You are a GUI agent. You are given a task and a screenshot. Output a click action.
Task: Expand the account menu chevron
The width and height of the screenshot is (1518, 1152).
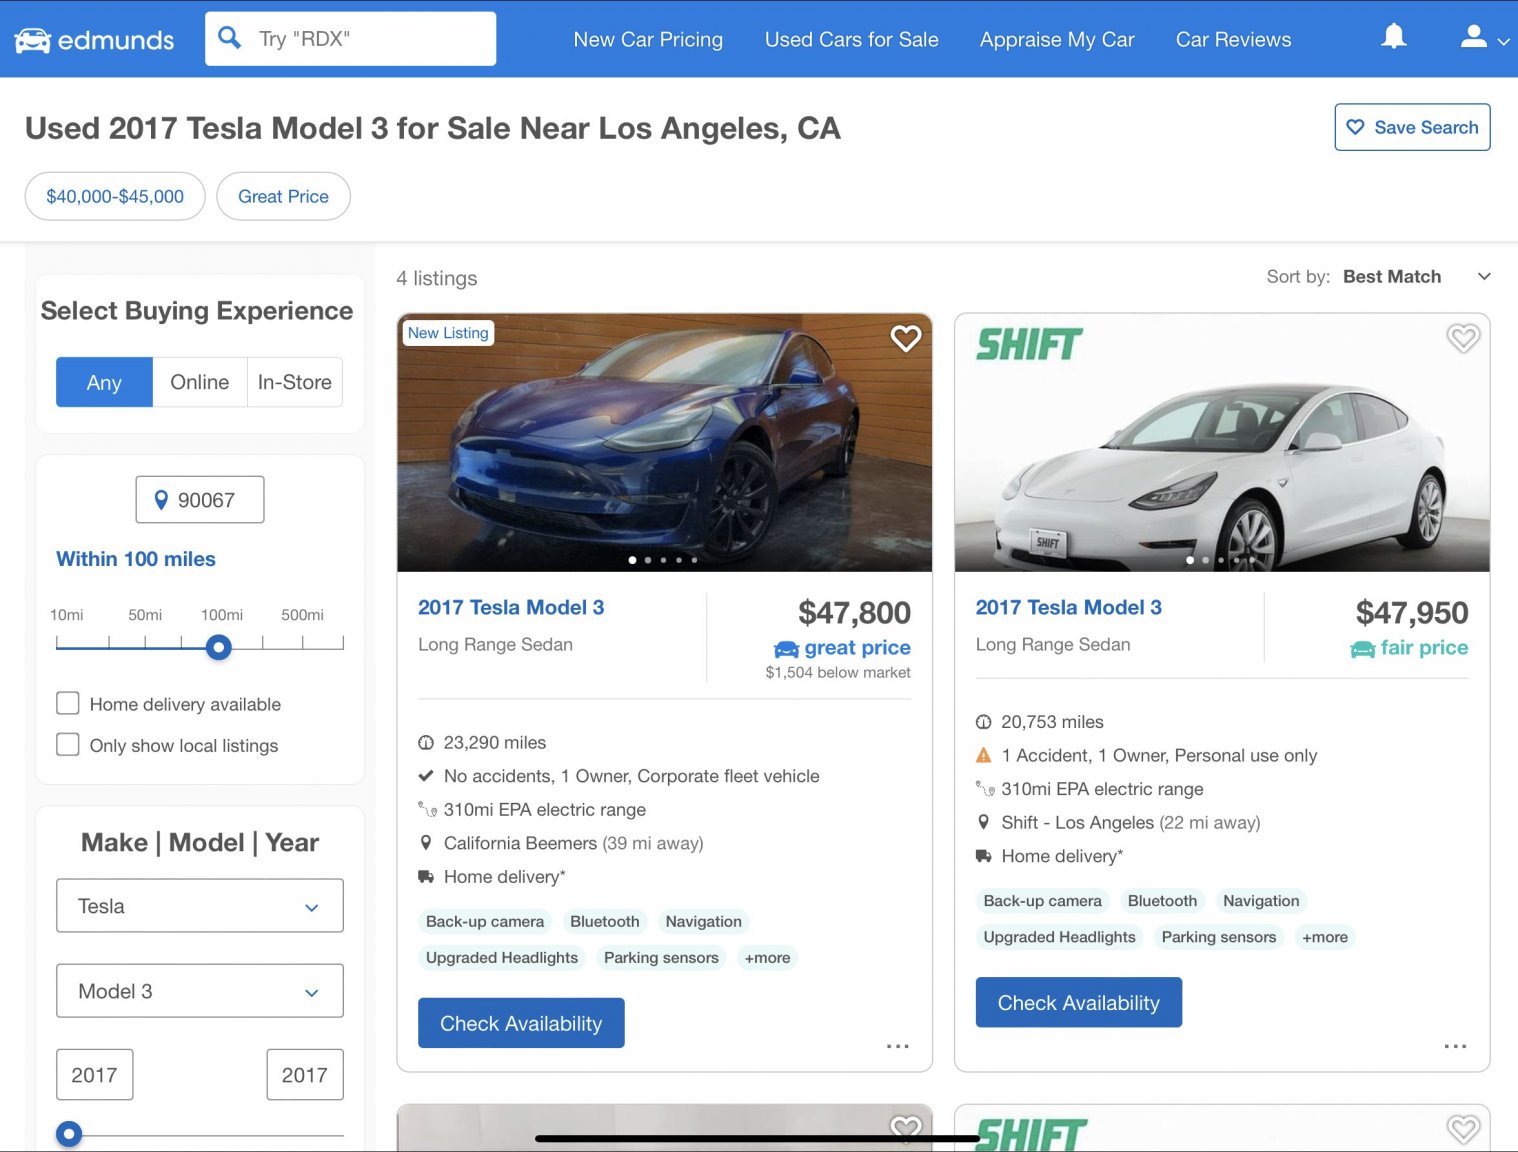[x=1503, y=42]
